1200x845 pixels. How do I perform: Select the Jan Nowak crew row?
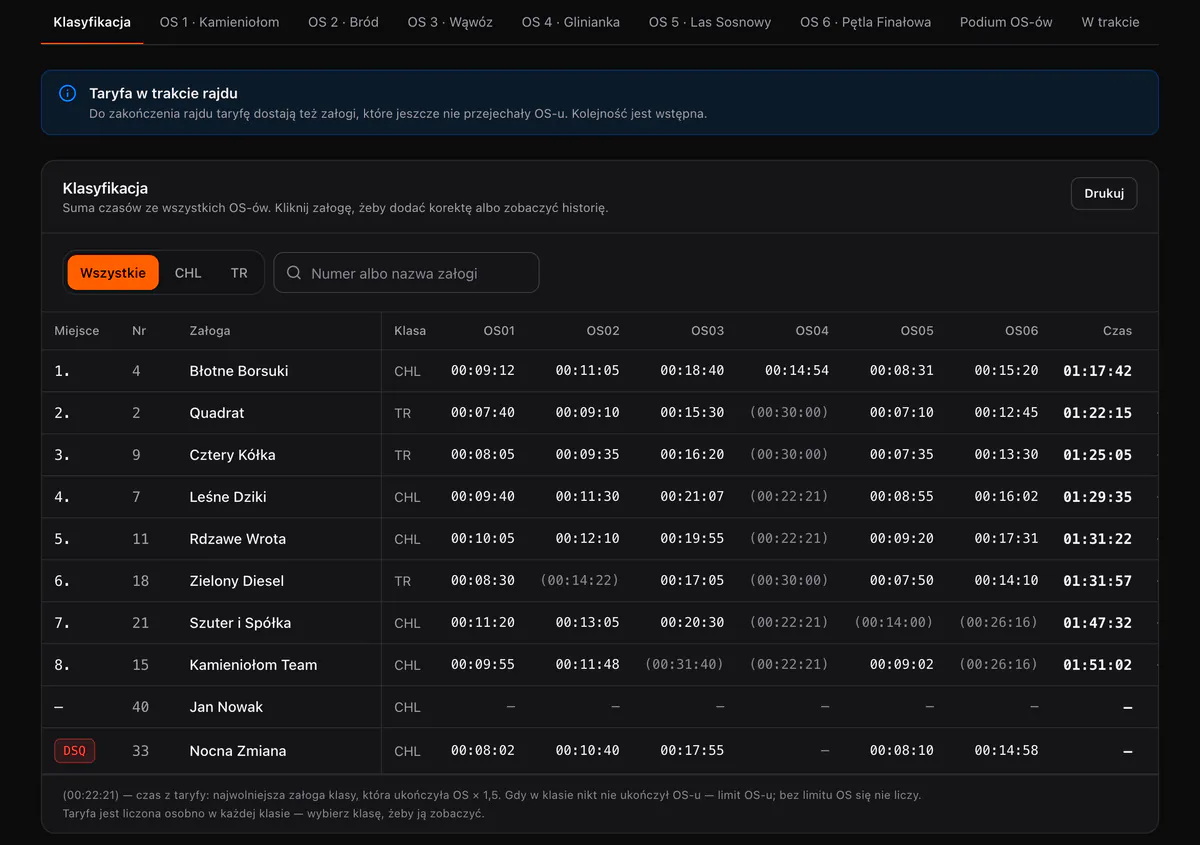point(600,707)
